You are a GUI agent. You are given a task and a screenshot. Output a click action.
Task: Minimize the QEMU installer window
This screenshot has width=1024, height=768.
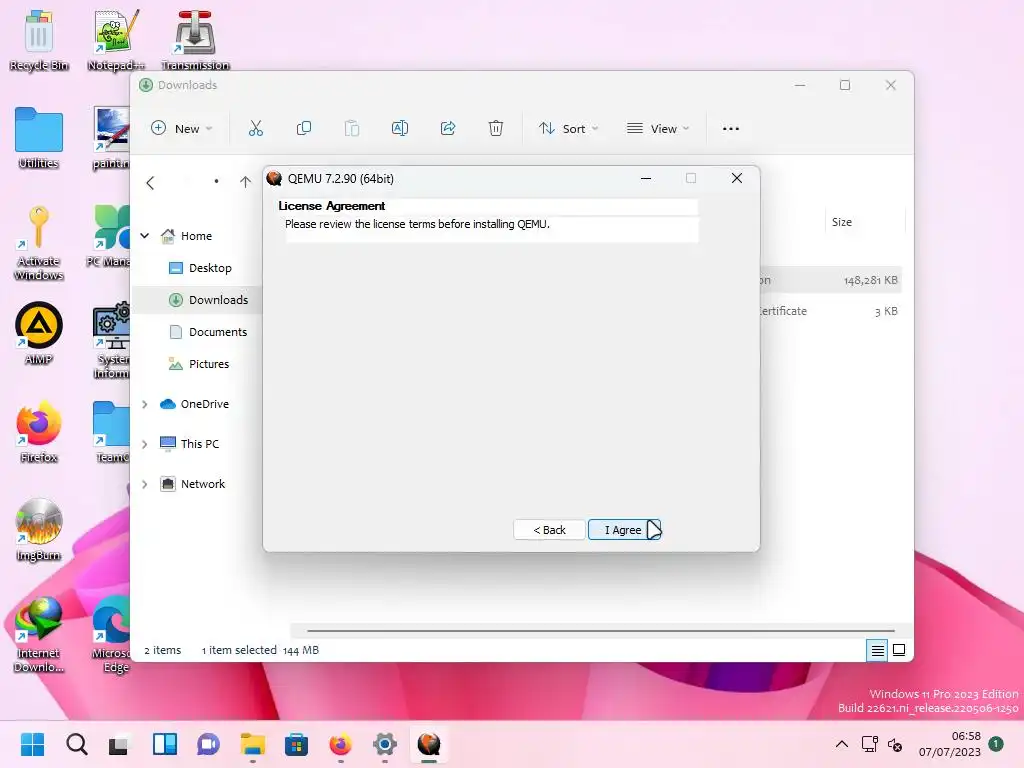646,178
